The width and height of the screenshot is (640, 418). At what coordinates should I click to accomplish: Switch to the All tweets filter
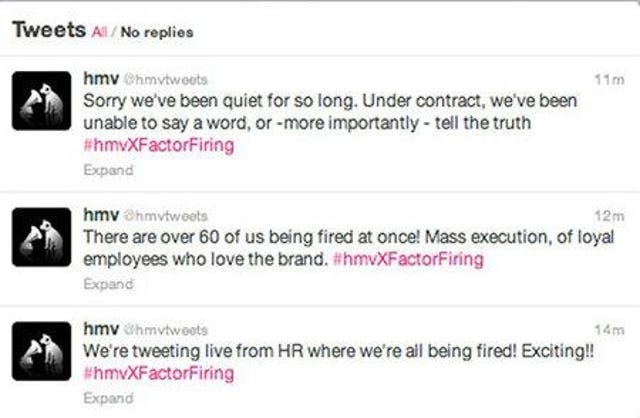[99, 32]
